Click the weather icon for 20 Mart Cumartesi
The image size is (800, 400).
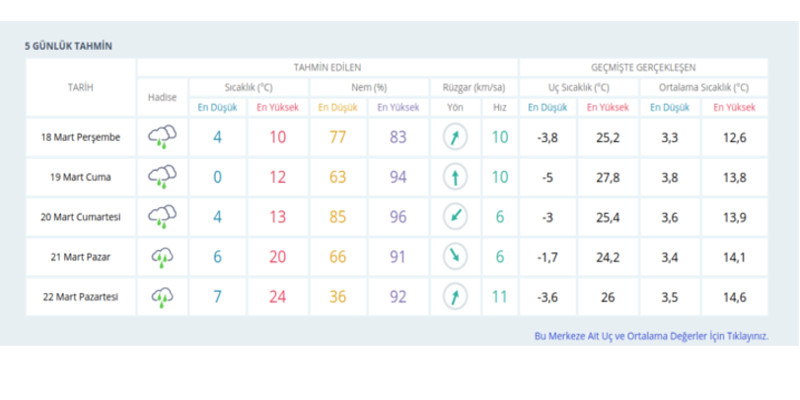click(x=162, y=216)
